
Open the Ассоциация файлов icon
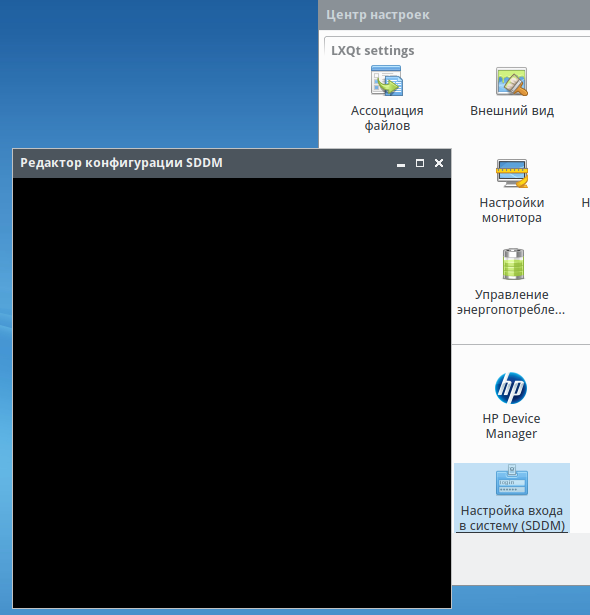[x=387, y=81]
